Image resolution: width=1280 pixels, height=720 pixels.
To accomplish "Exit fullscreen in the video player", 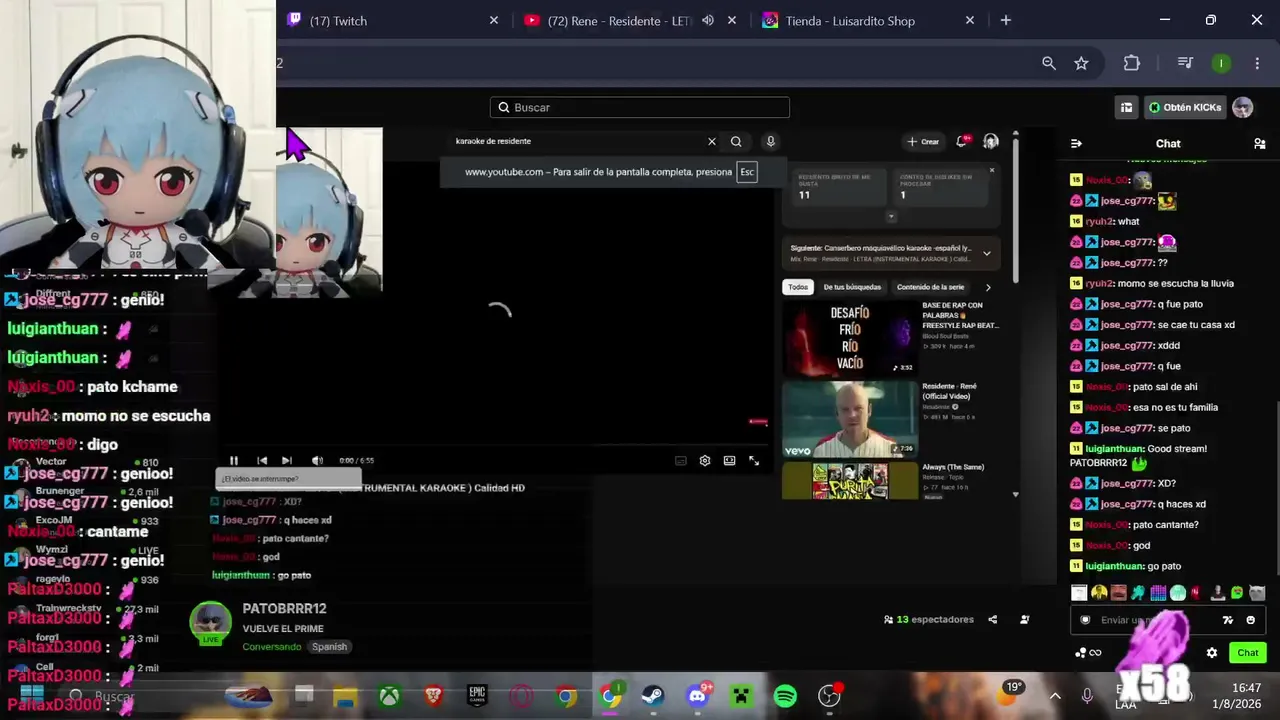I will point(754,461).
